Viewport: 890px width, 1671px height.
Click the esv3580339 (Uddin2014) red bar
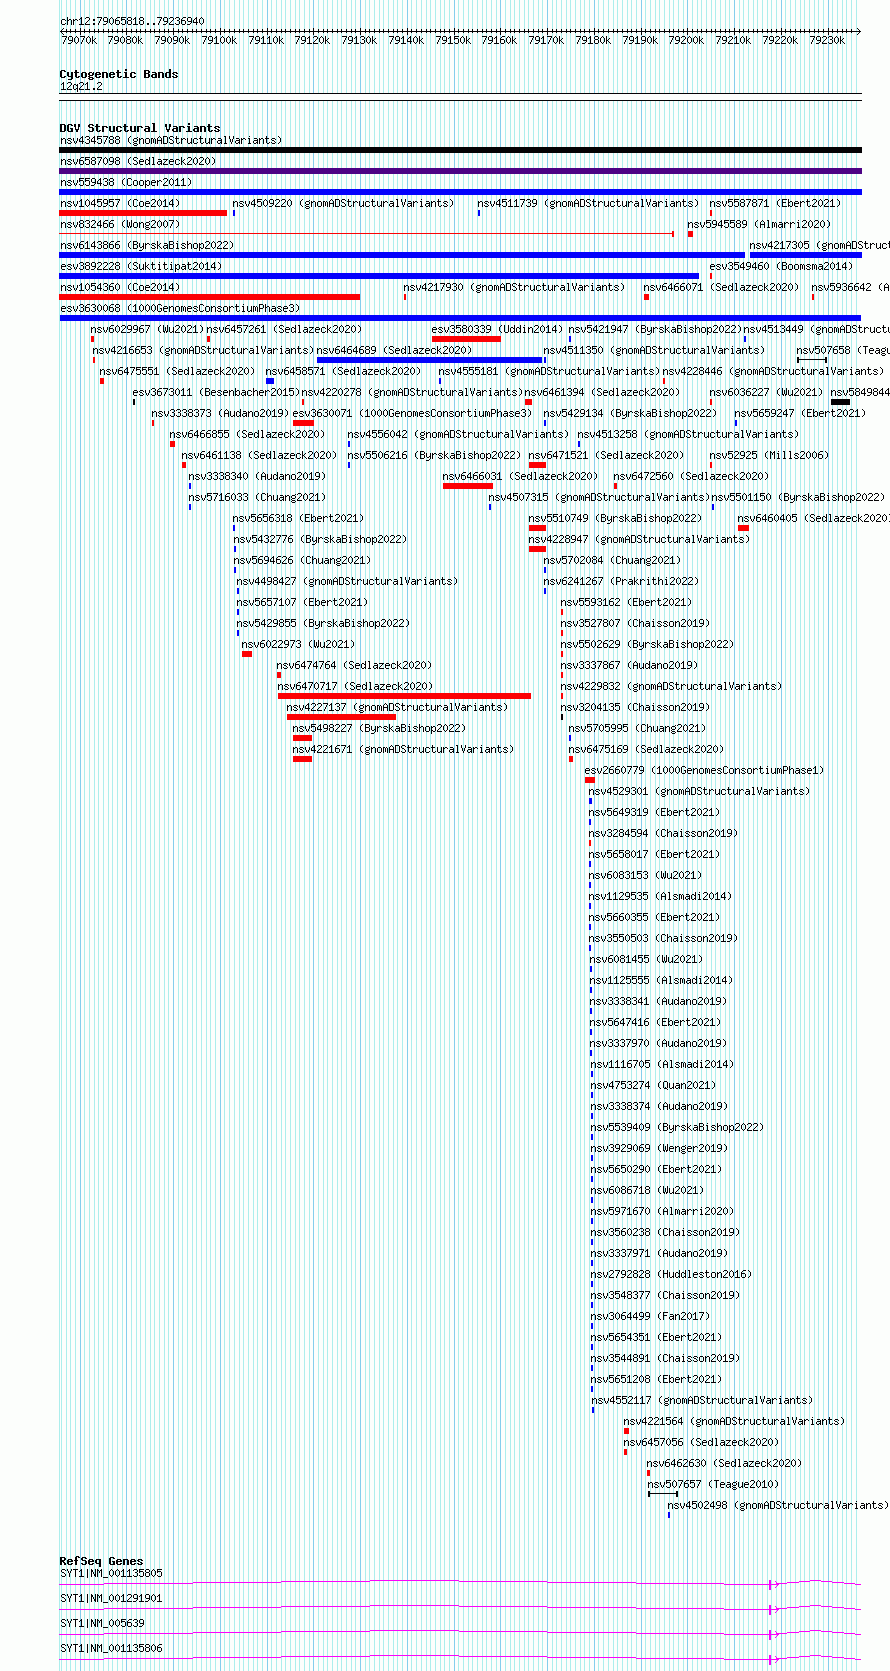click(x=466, y=339)
